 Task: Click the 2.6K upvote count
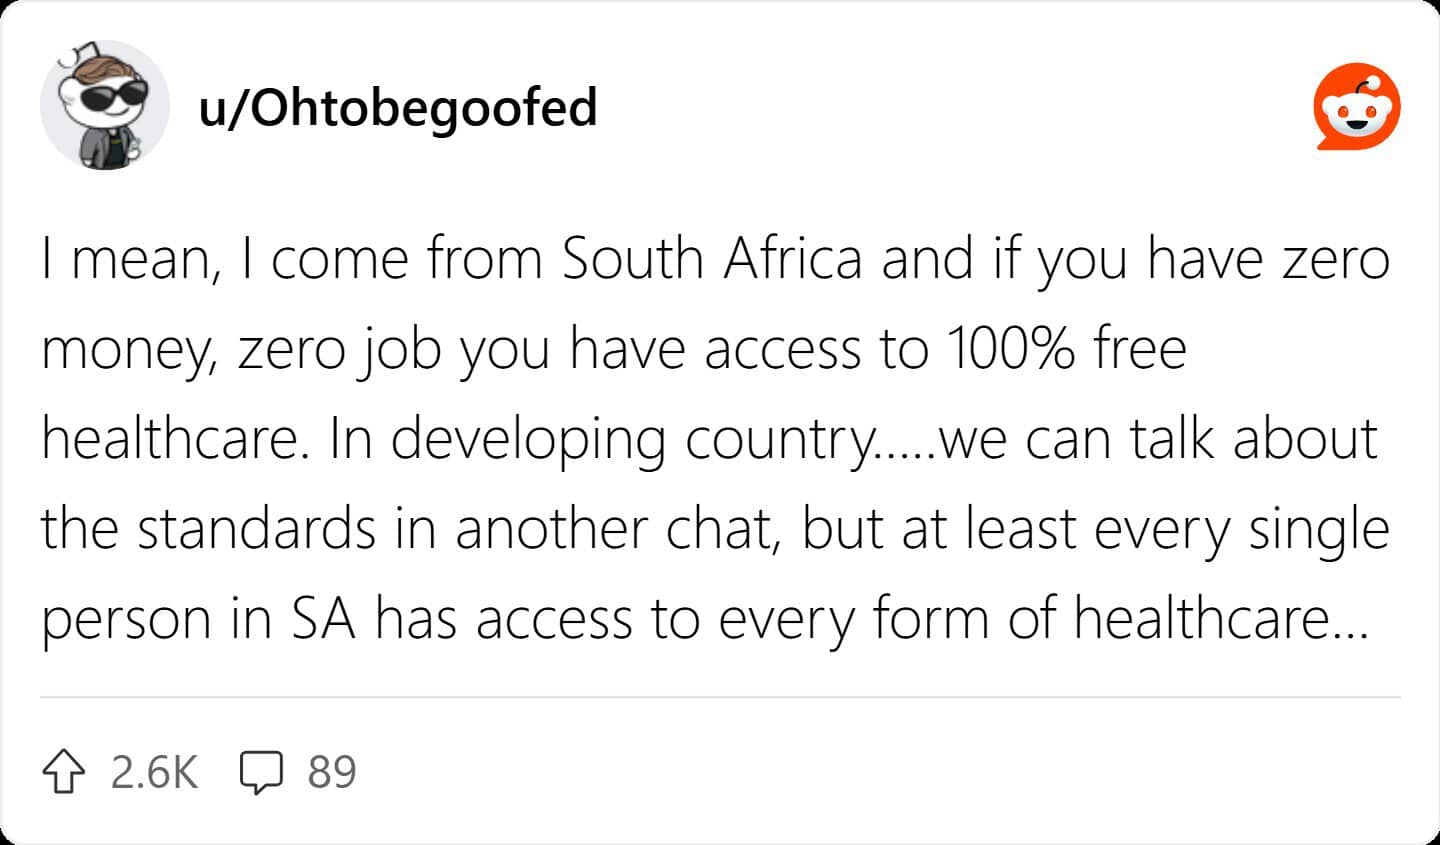click(x=154, y=773)
